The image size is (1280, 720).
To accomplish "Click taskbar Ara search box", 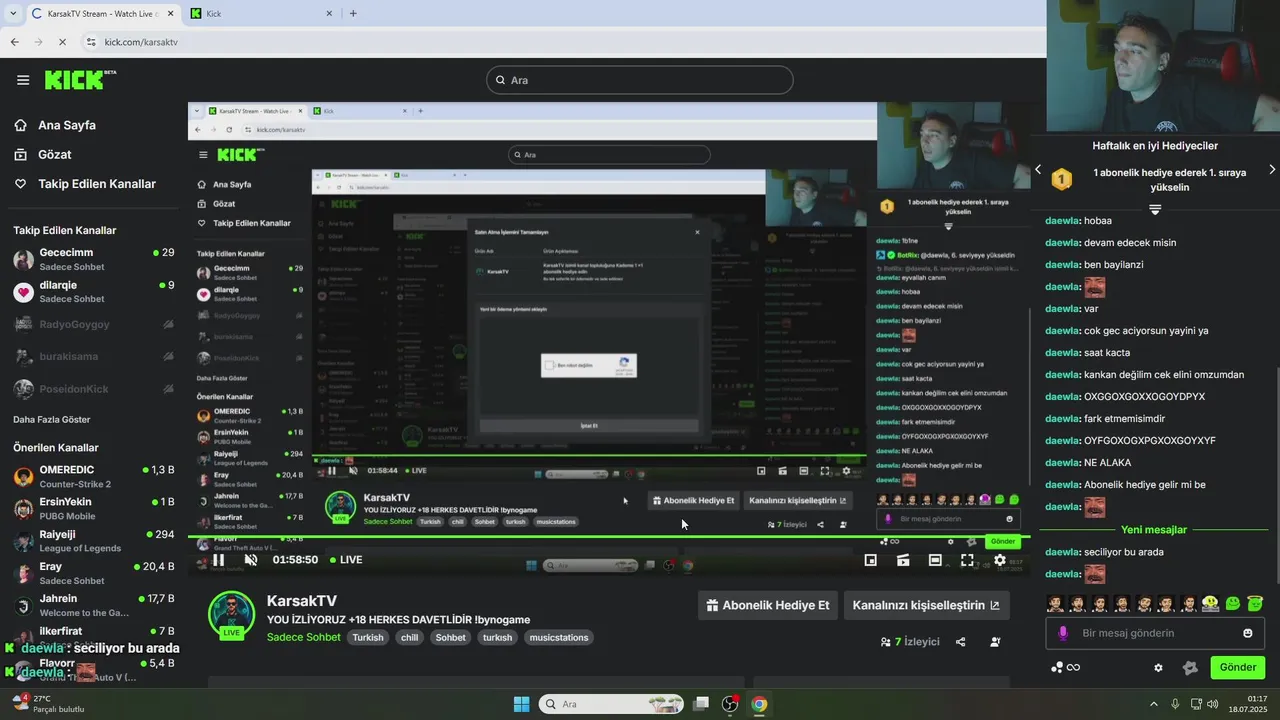I will coord(611,704).
